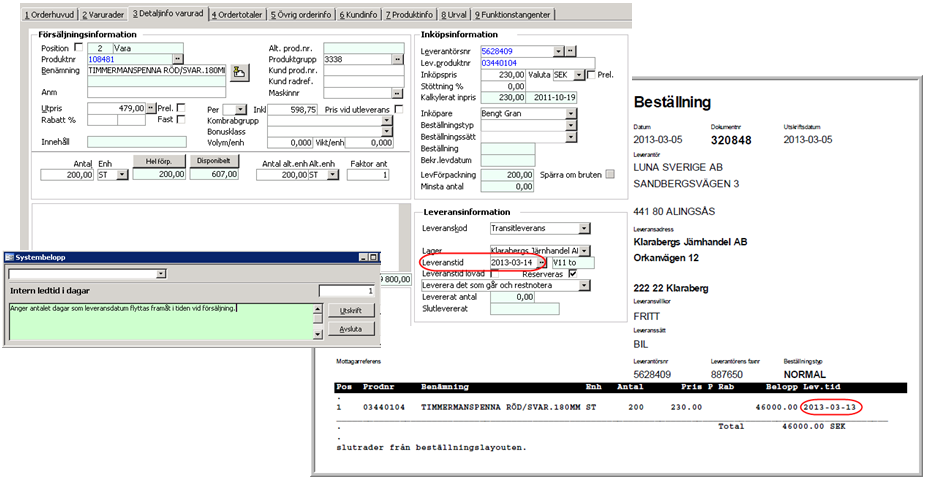Click the Lev.produktnr field 03440104

(537, 63)
